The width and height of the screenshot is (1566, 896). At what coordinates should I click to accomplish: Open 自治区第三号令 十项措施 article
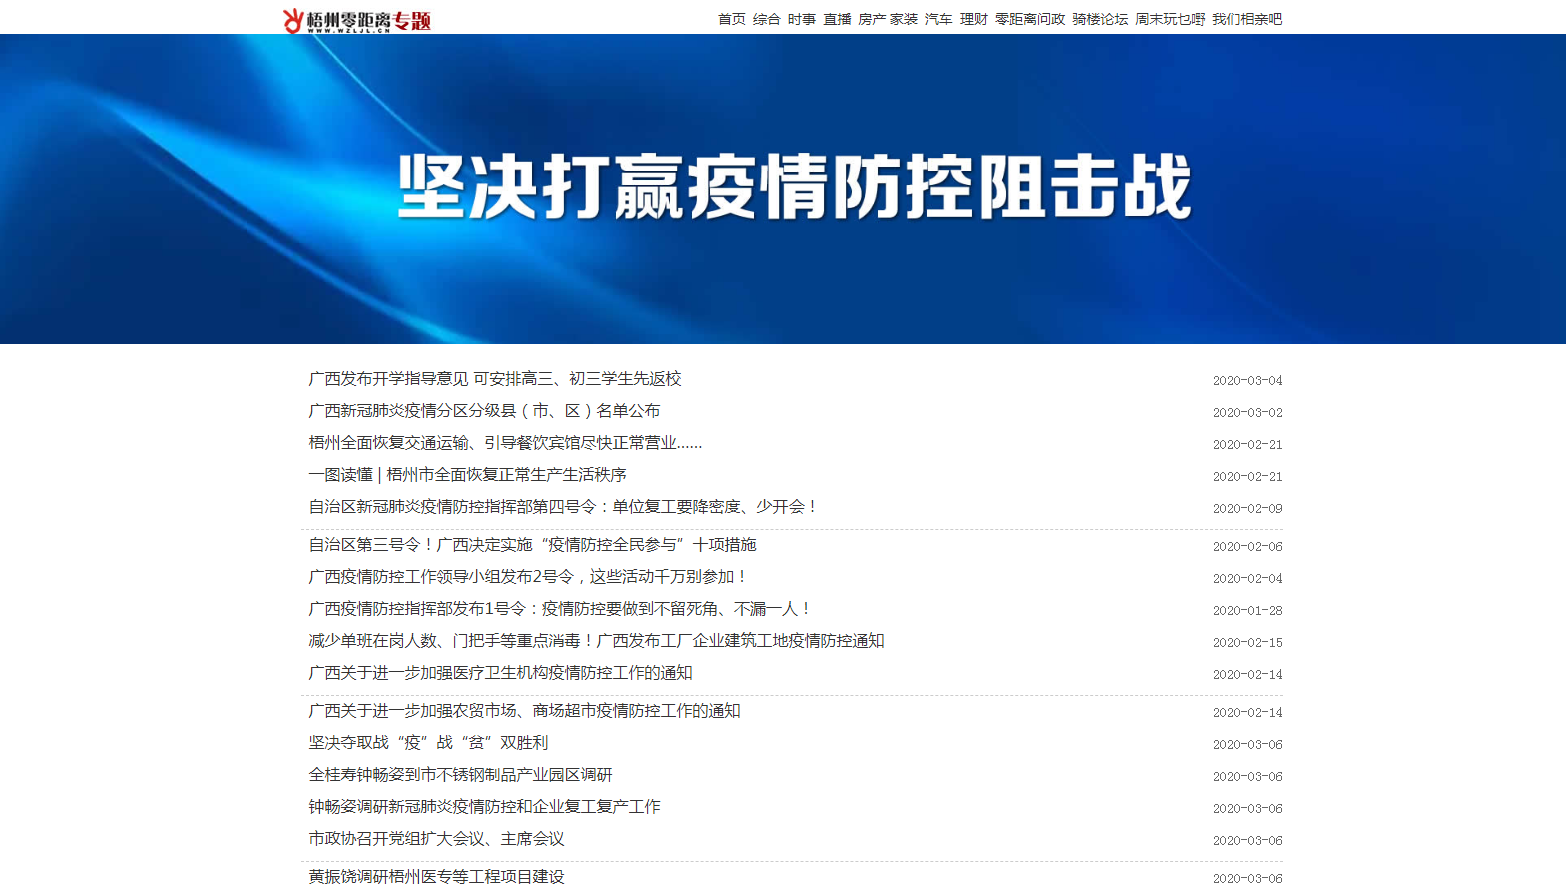tap(532, 545)
